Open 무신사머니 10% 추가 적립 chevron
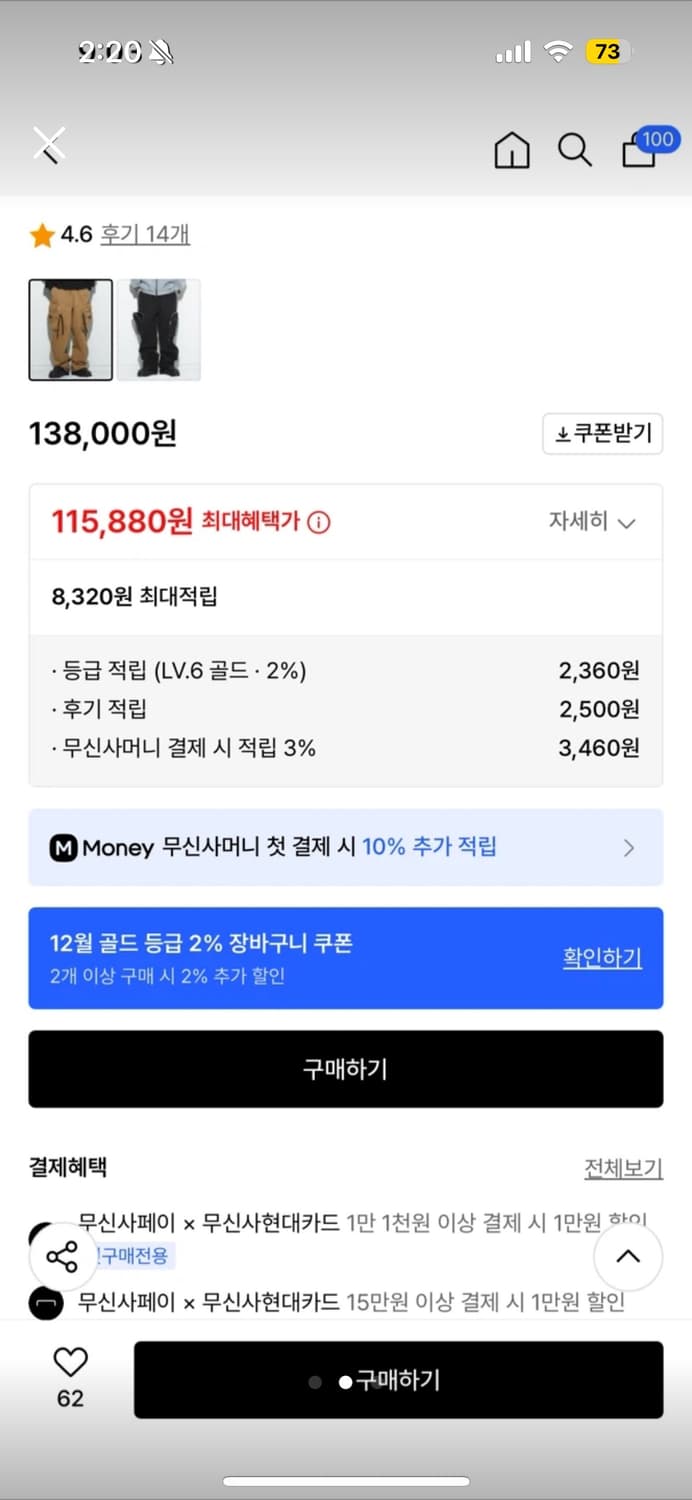This screenshot has height=1500, width=692. pyautogui.click(x=629, y=848)
